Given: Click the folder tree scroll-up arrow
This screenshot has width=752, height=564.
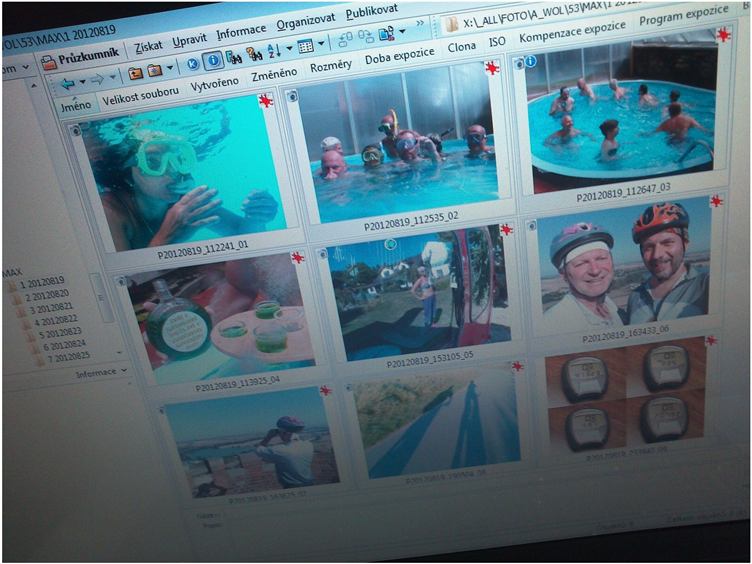Looking at the screenshot, I should pyautogui.click(x=34, y=85).
